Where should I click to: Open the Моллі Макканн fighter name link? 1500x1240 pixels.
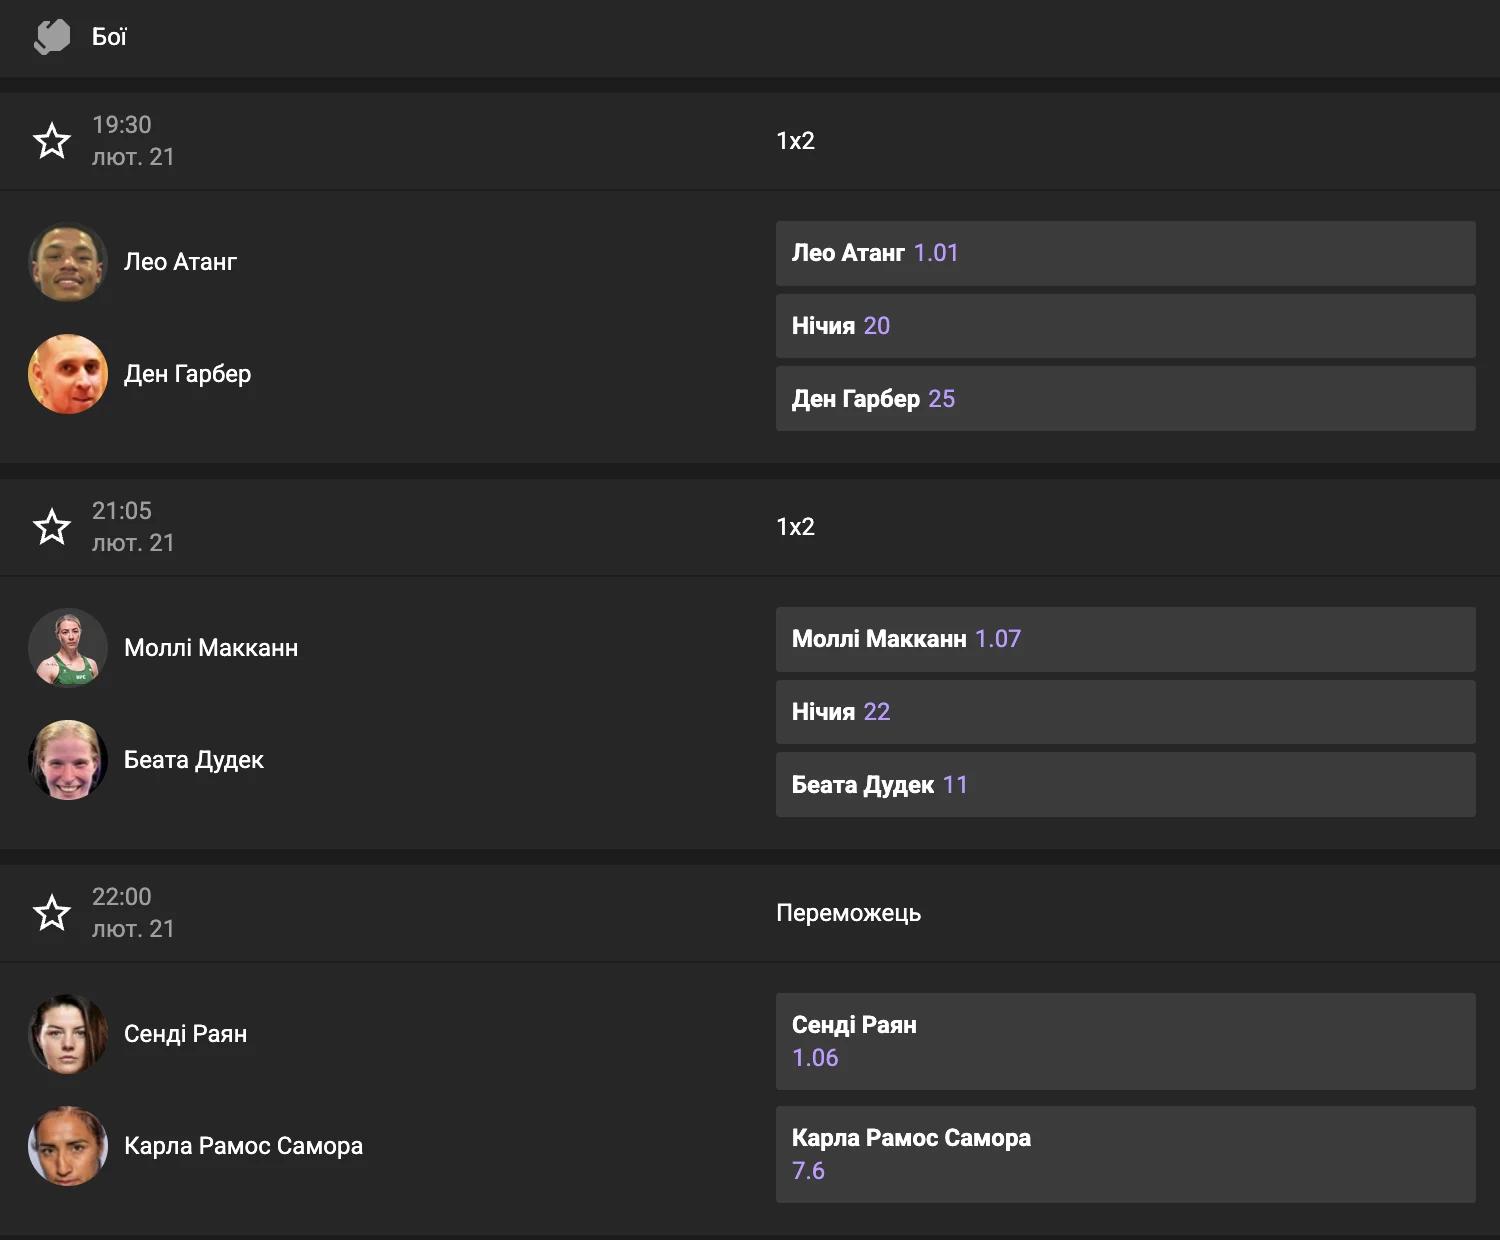point(211,648)
